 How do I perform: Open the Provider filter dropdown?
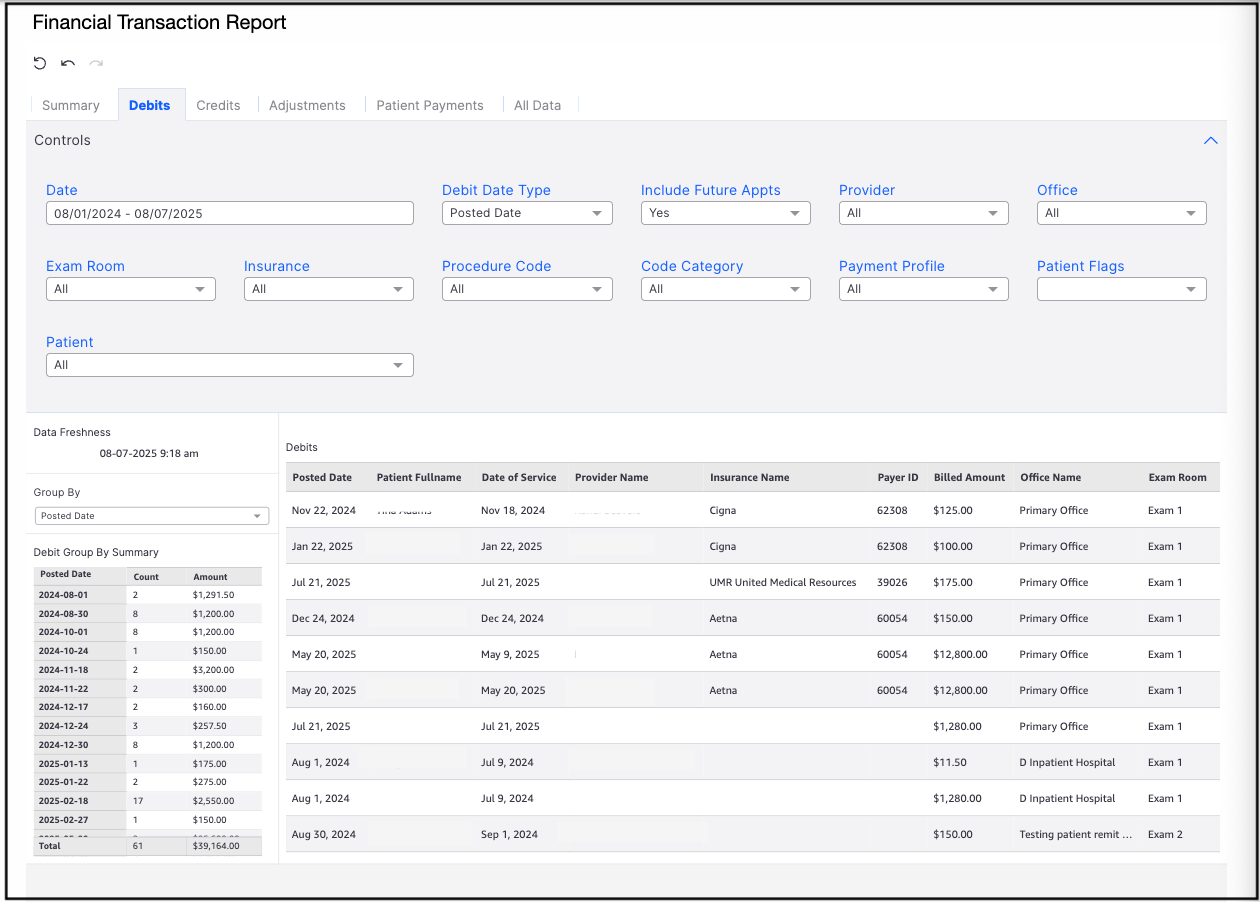923,213
